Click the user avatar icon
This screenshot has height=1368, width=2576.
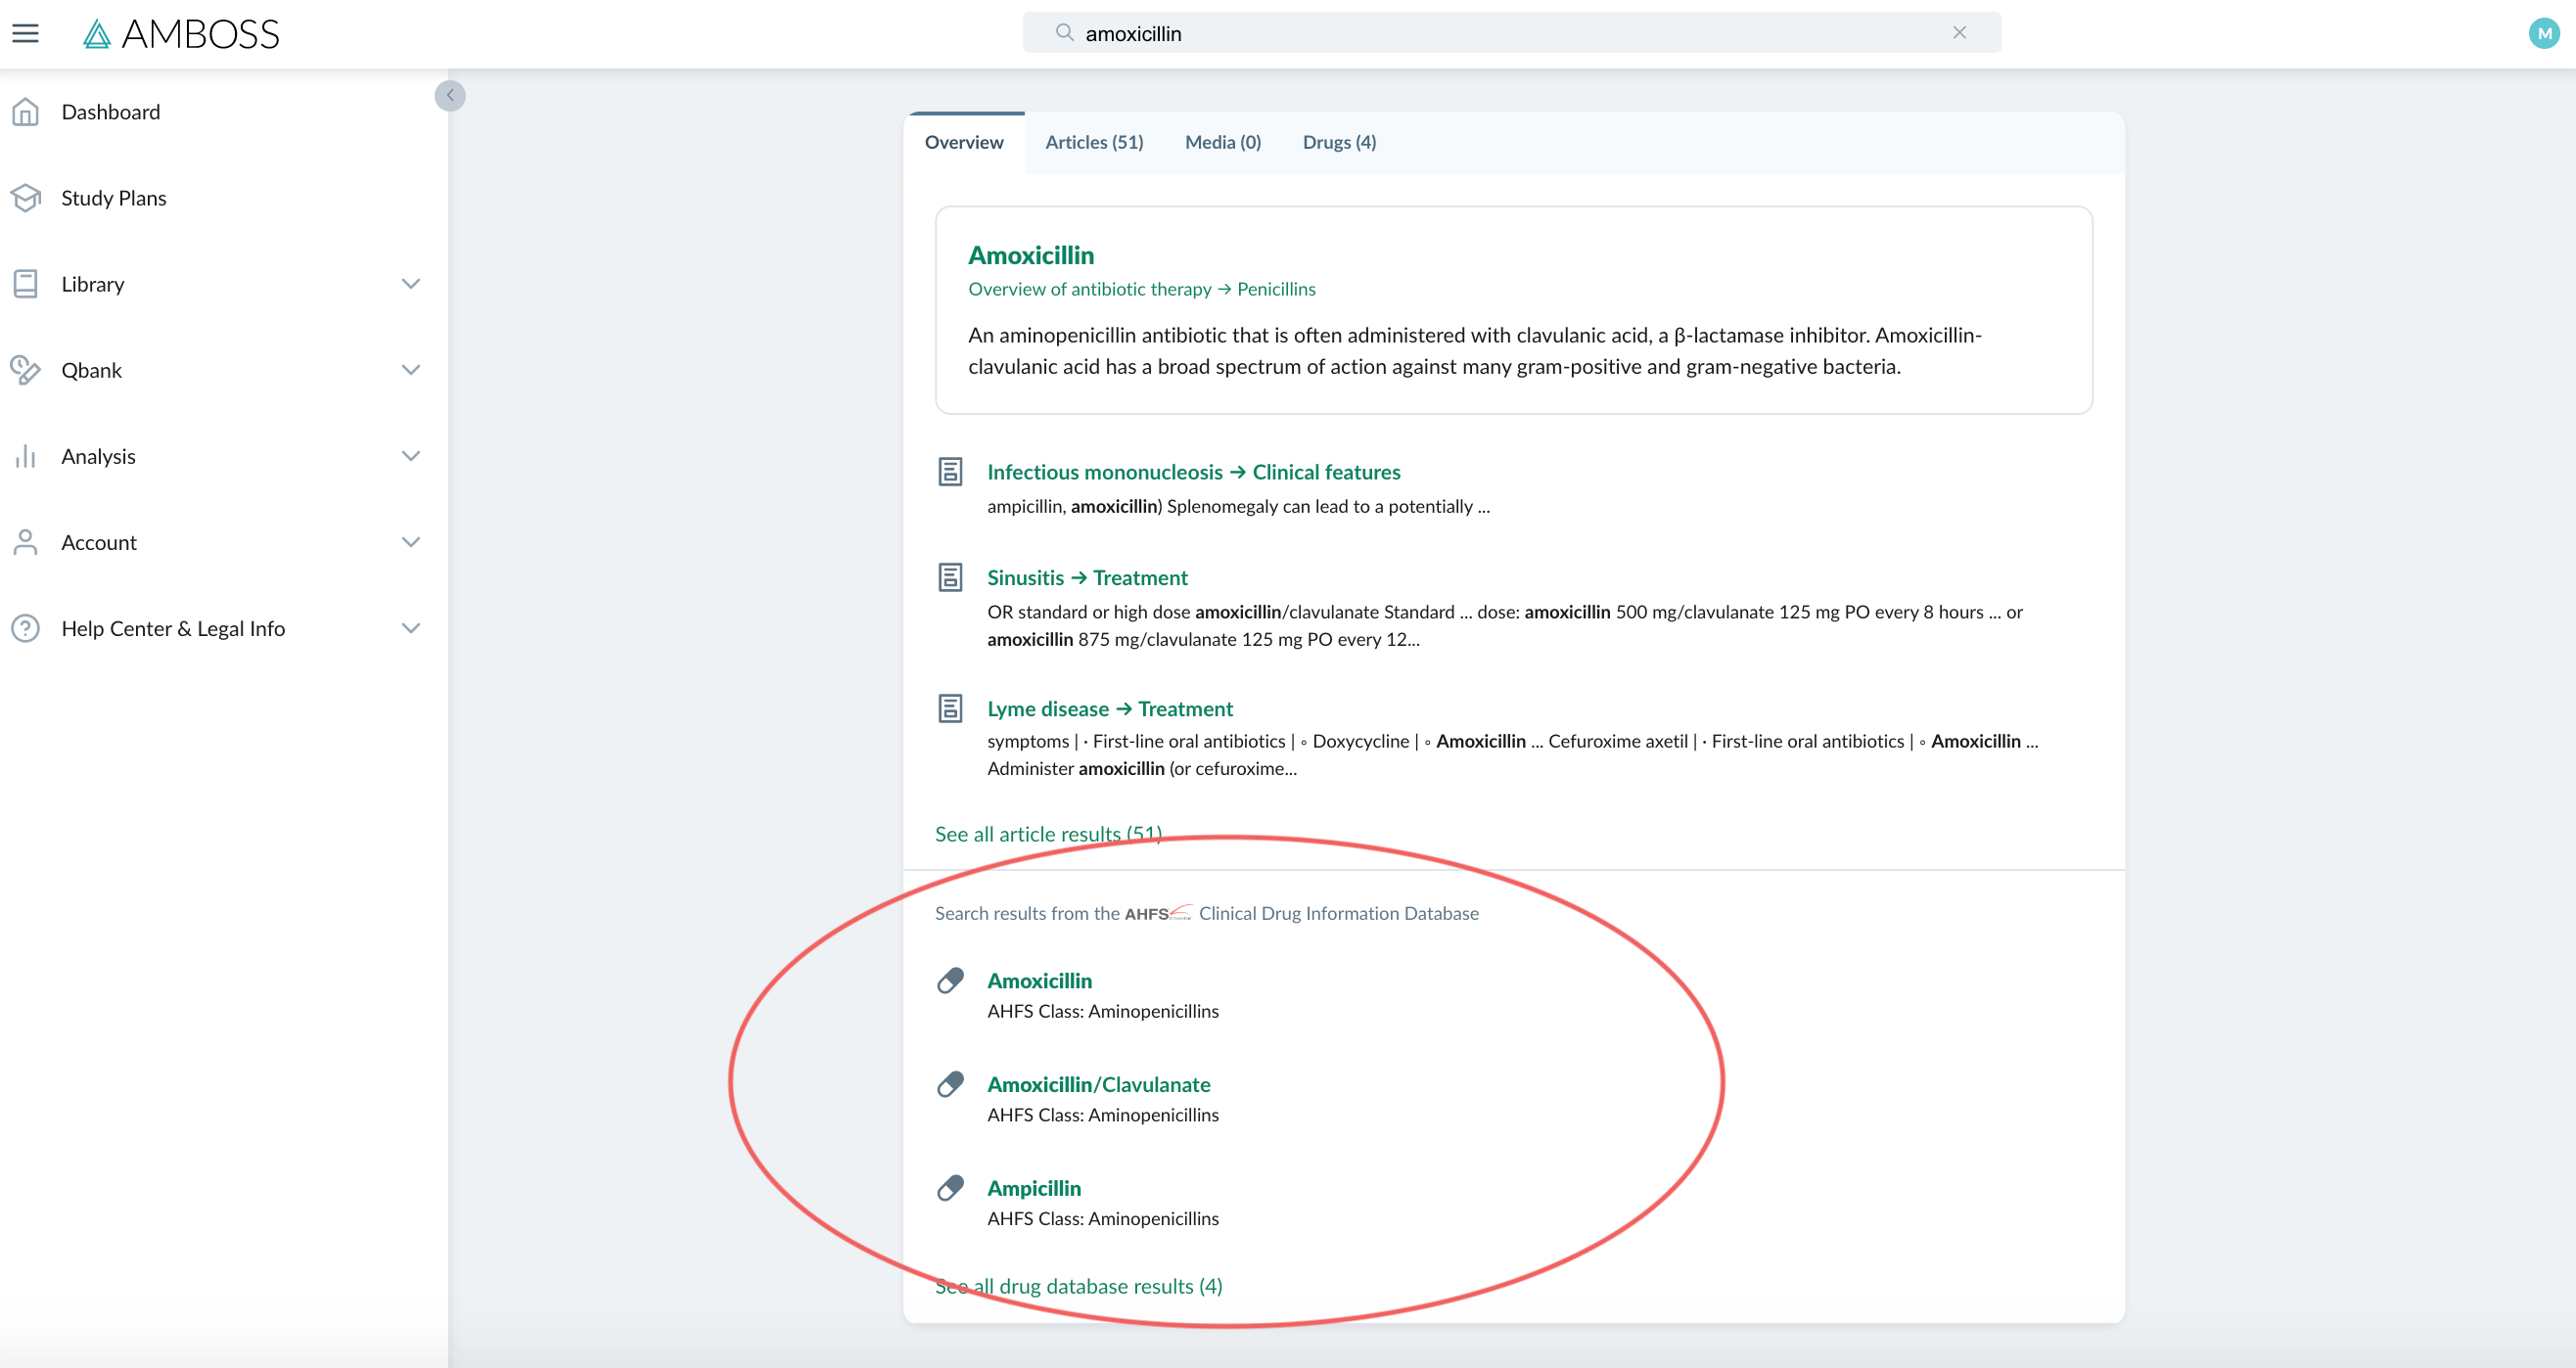[x=2543, y=33]
